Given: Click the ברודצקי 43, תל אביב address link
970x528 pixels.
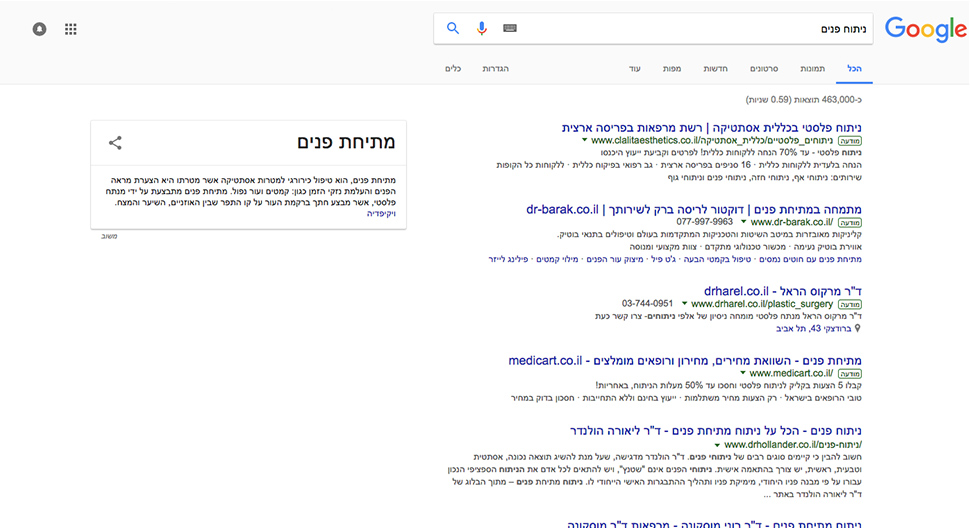Looking at the screenshot, I should (814, 328).
